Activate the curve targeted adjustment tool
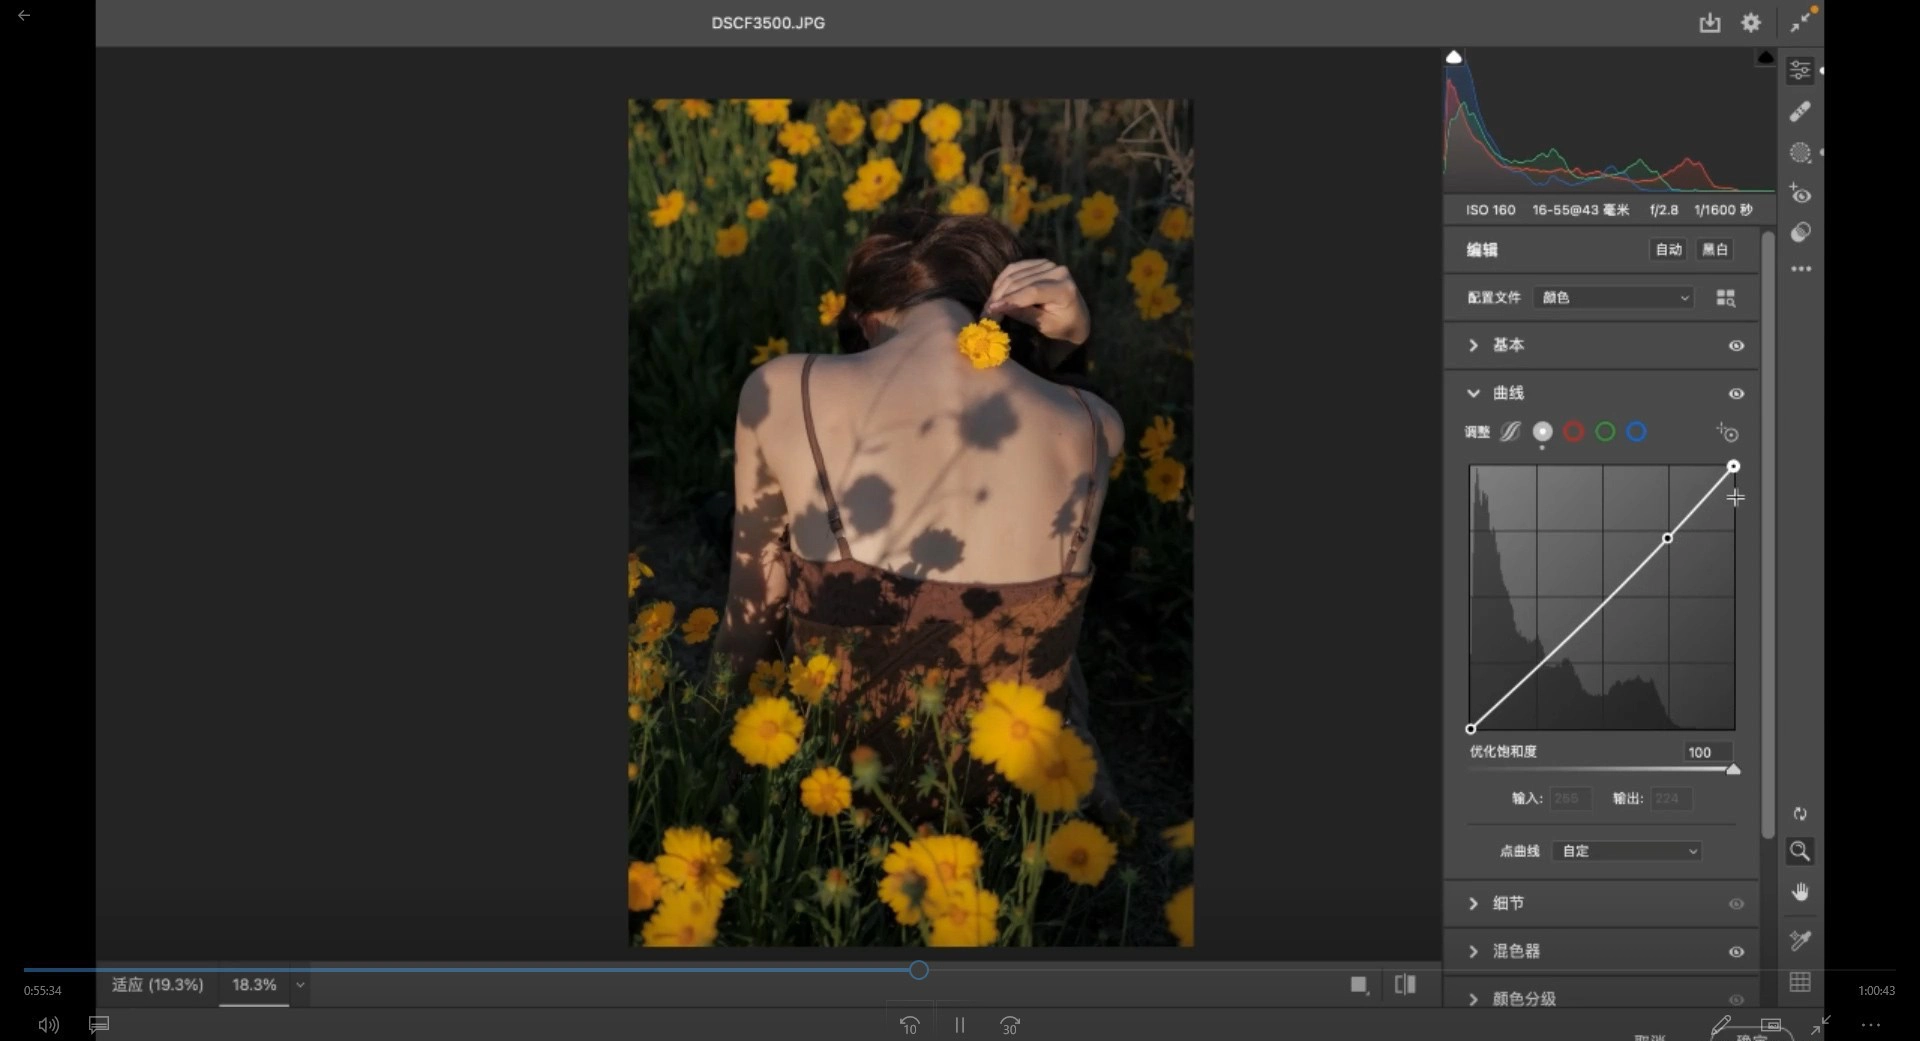Image resolution: width=1920 pixels, height=1041 pixels. coord(1728,432)
